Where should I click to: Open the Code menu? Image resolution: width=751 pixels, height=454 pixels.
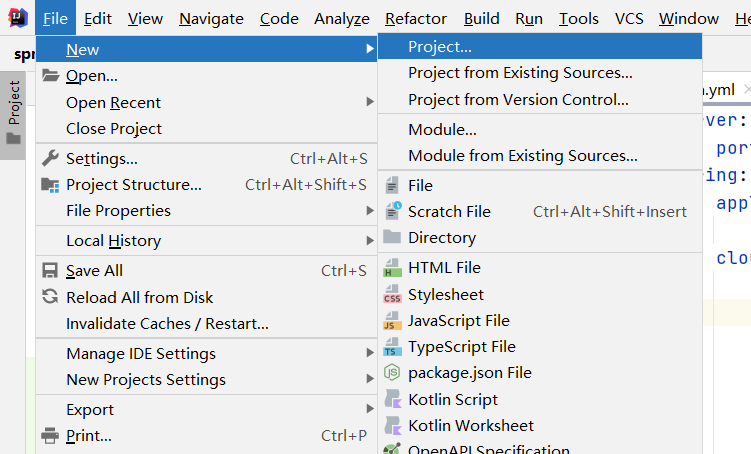279,18
